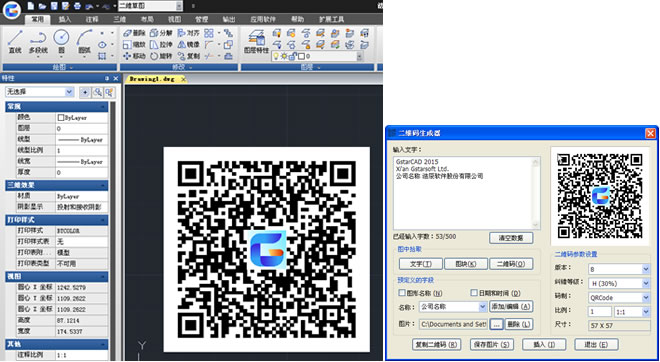Open 图层特性 (Layer Properties) manager
Viewport: 660px width, 362px height.
click(x=256, y=41)
